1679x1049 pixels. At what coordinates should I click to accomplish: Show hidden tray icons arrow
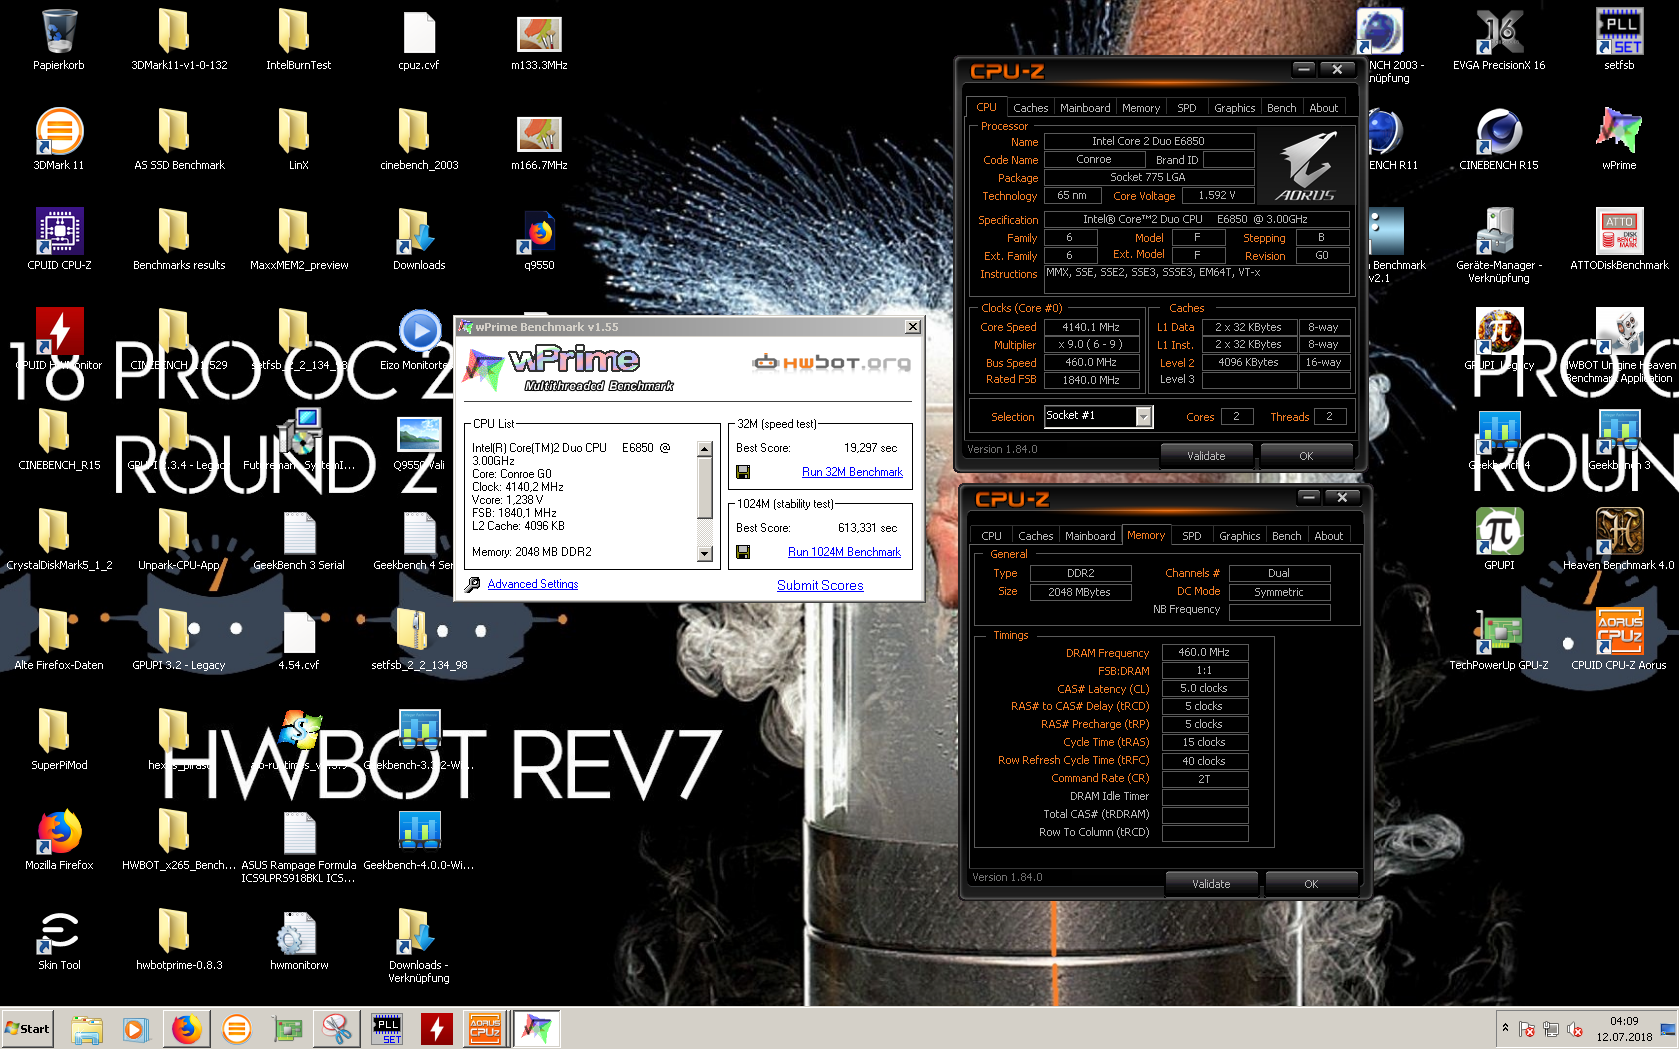click(1505, 1028)
